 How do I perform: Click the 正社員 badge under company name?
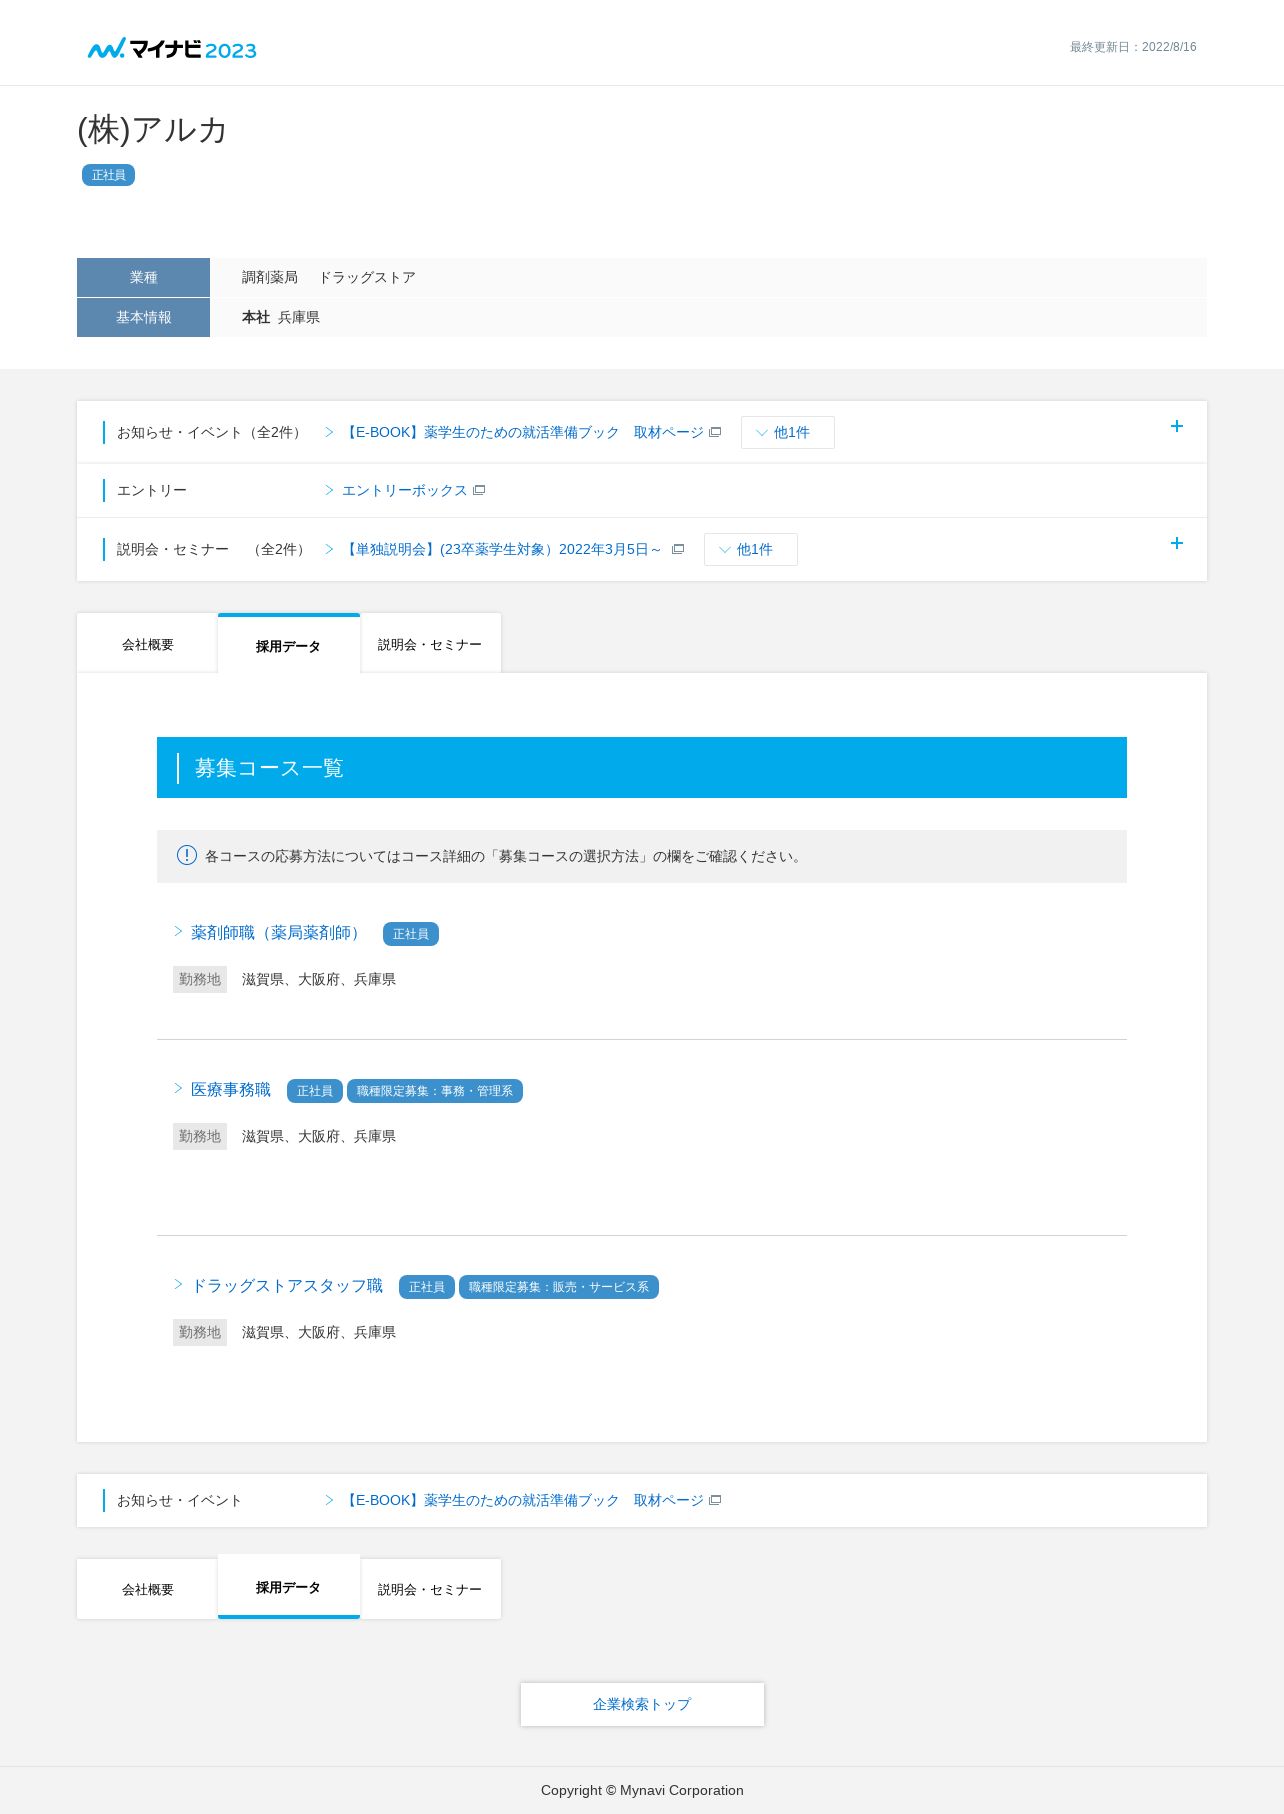(108, 175)
